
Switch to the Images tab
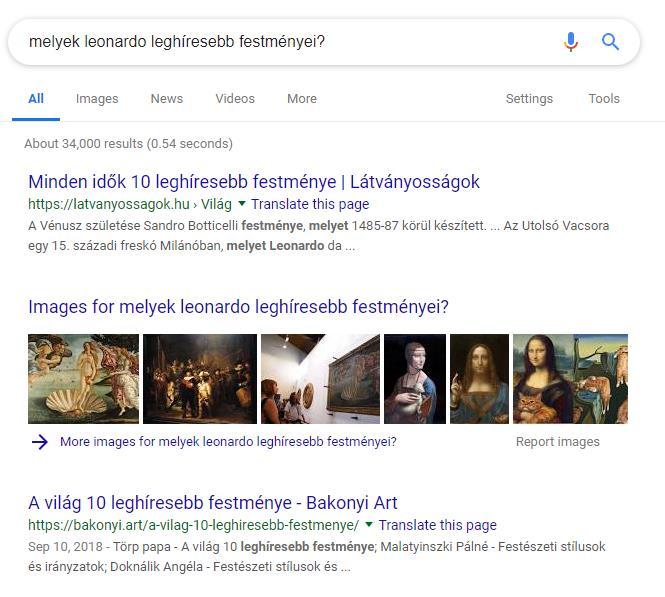pyautogui.click(x=97, y=98)
